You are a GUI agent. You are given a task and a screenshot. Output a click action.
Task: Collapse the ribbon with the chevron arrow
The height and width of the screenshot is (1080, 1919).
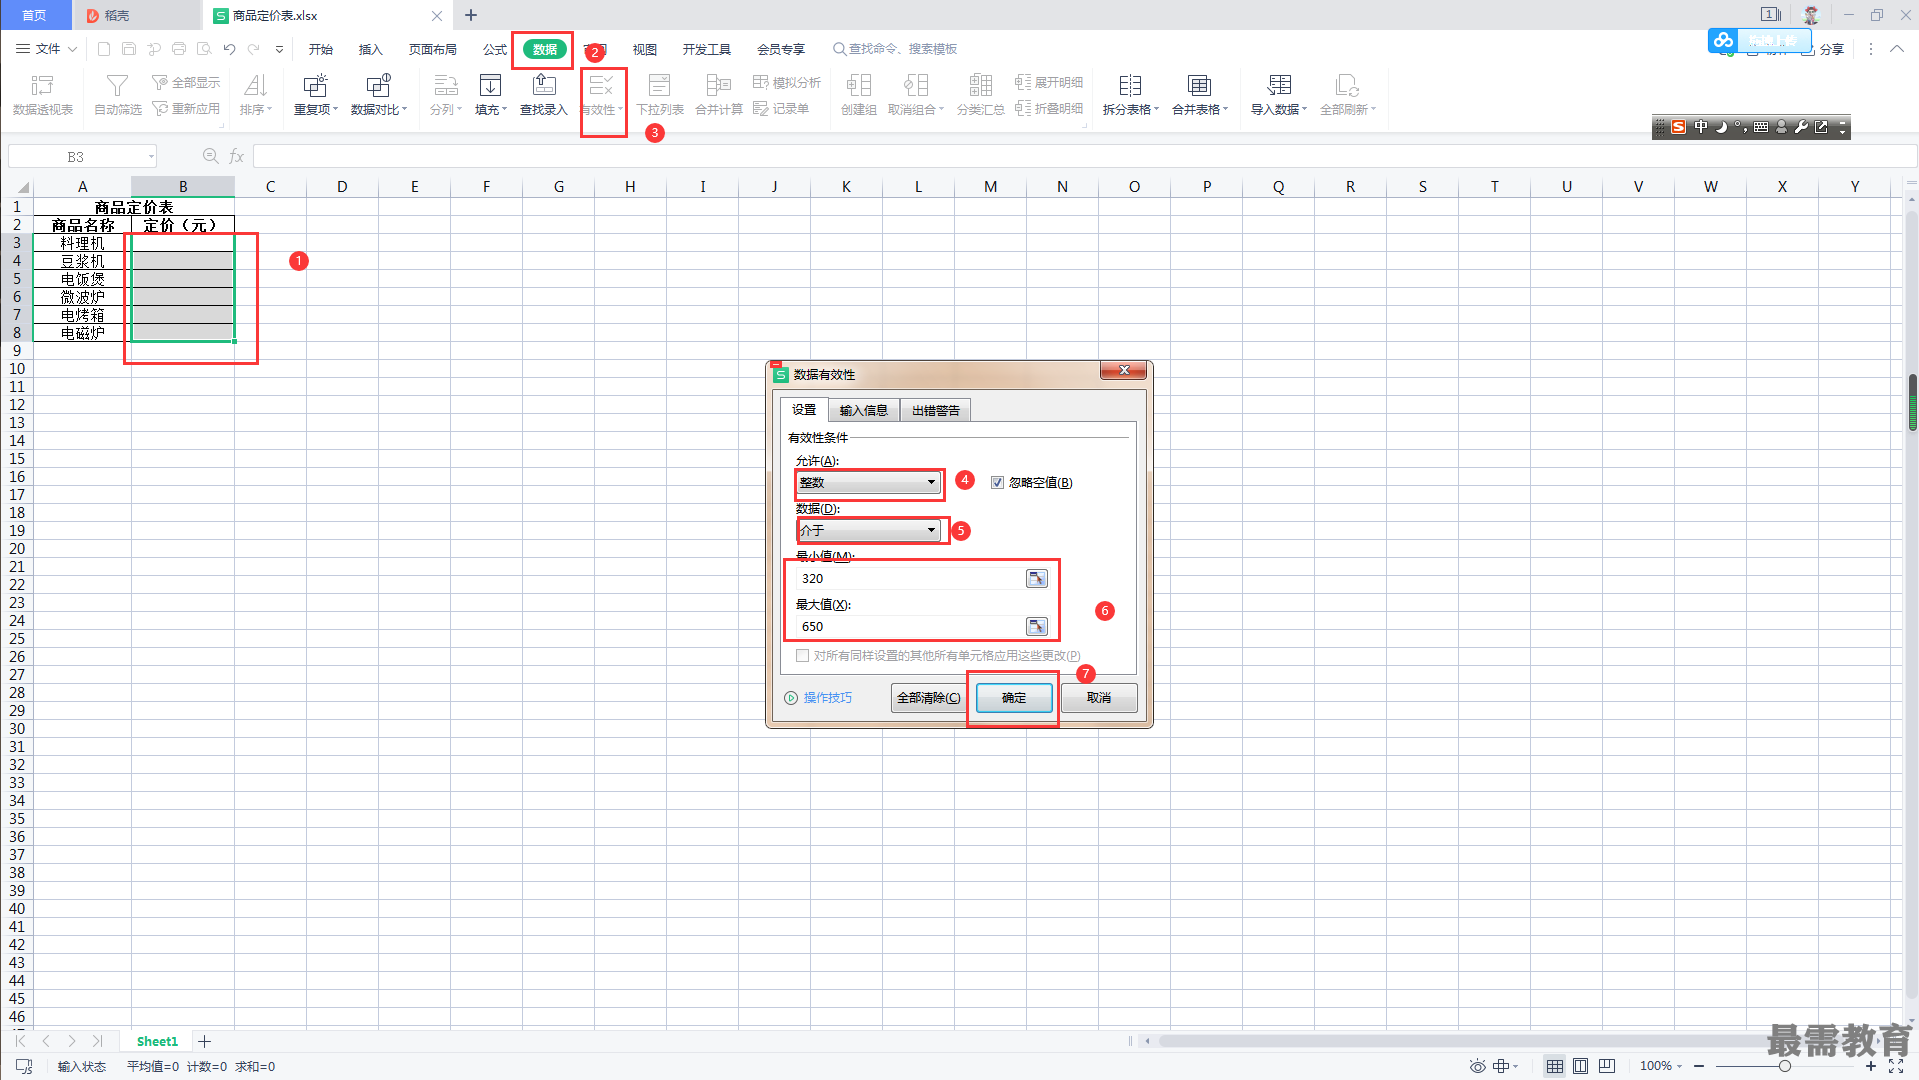tap(1896, 49)
